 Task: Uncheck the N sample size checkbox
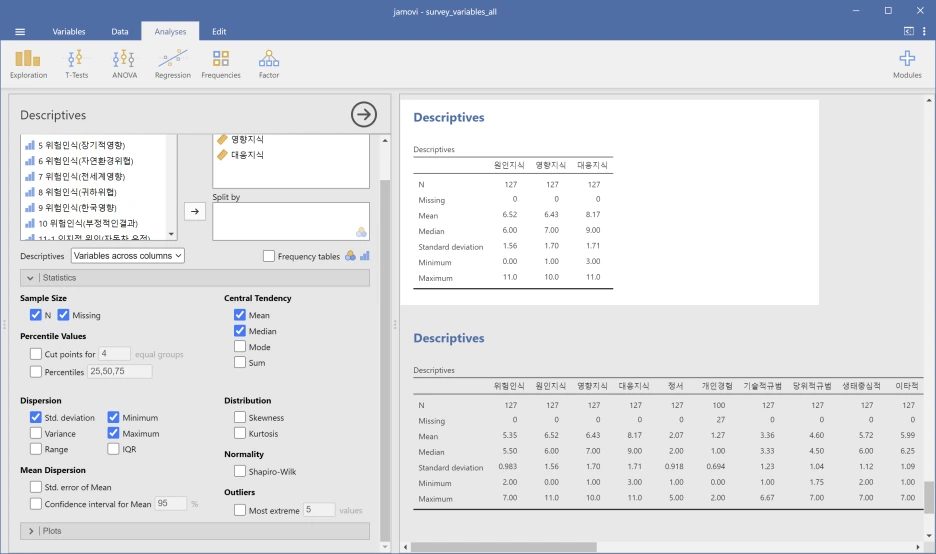[36, 315]
